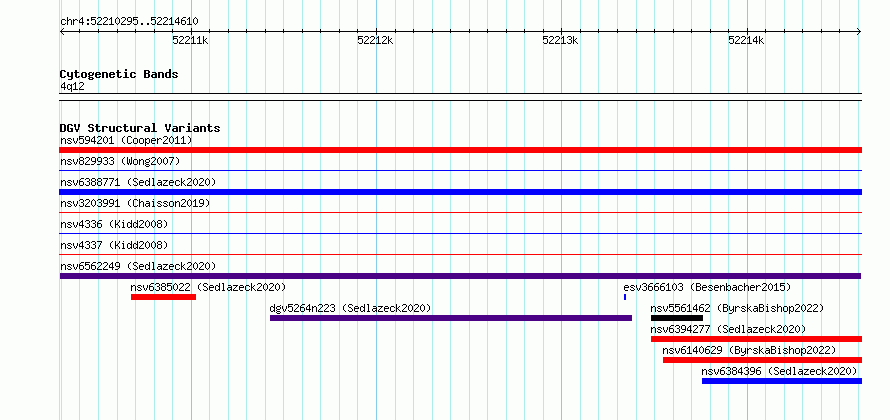Select the purple nsv6562249 variant bar

[x=460, y=276]
